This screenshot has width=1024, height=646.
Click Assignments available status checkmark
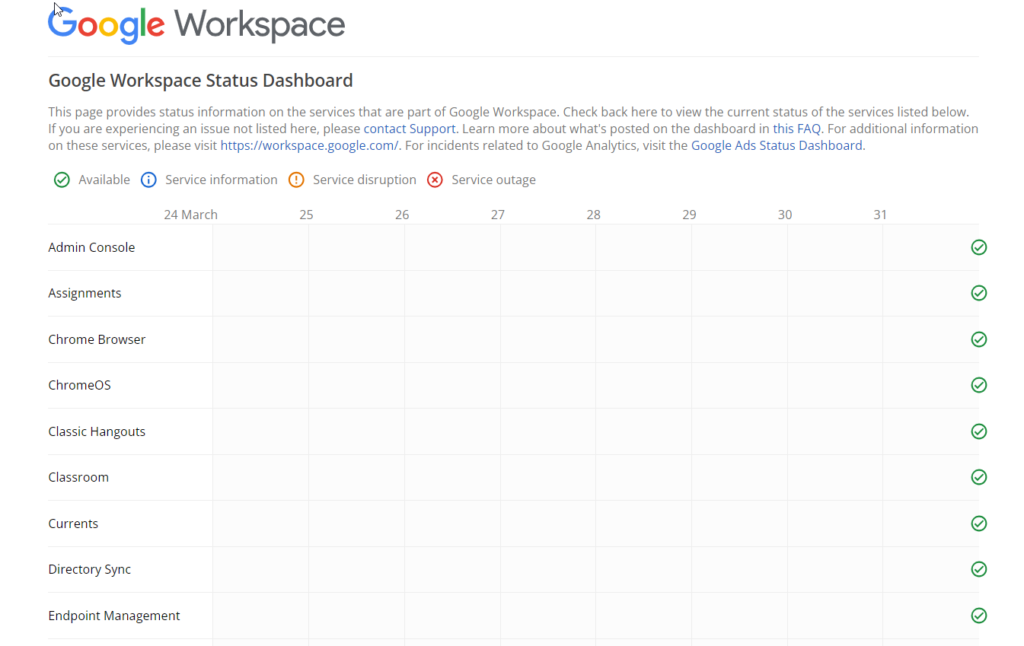pyautogui.click(x=978, y=293)
